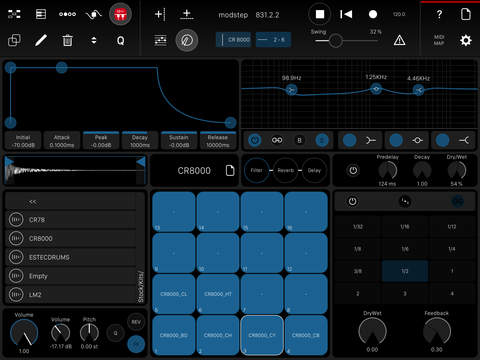480x360 pixels.
Task: Toggle the low shelf band enable circle
Action: (349, 140)
